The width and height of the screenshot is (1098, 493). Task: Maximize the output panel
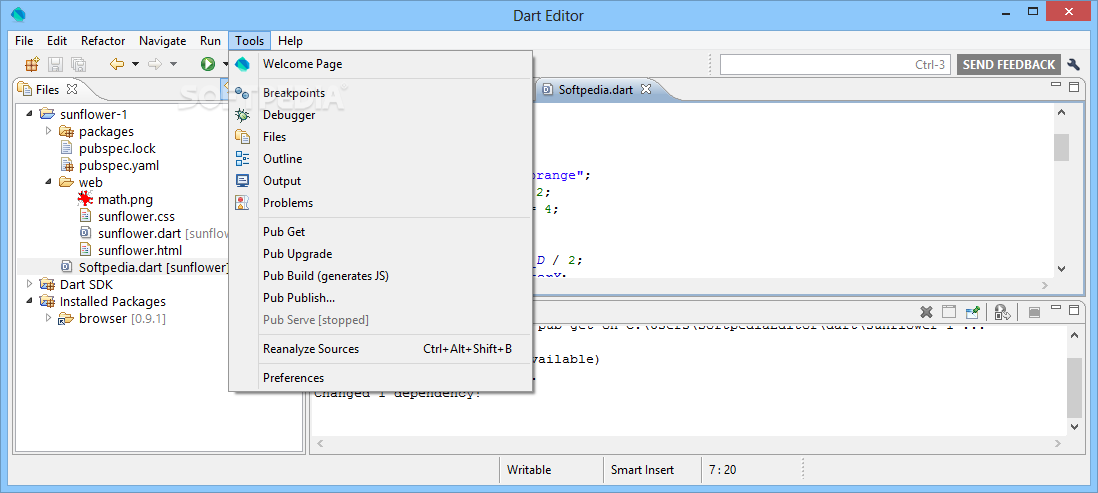tap(1073, 309)
